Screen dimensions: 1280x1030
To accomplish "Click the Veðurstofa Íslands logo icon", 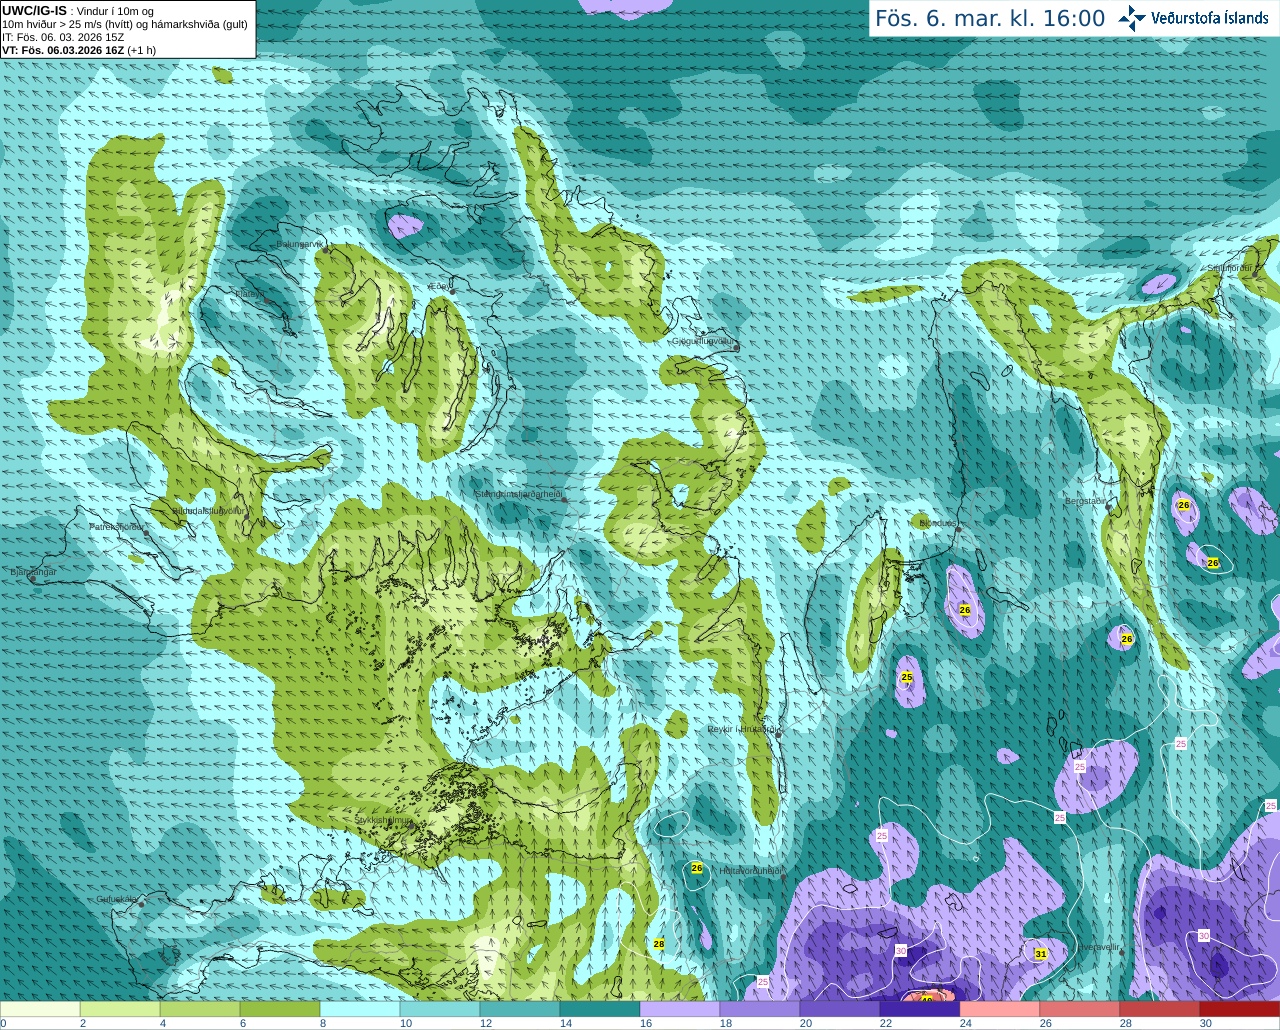I will tap(1132, 17).
